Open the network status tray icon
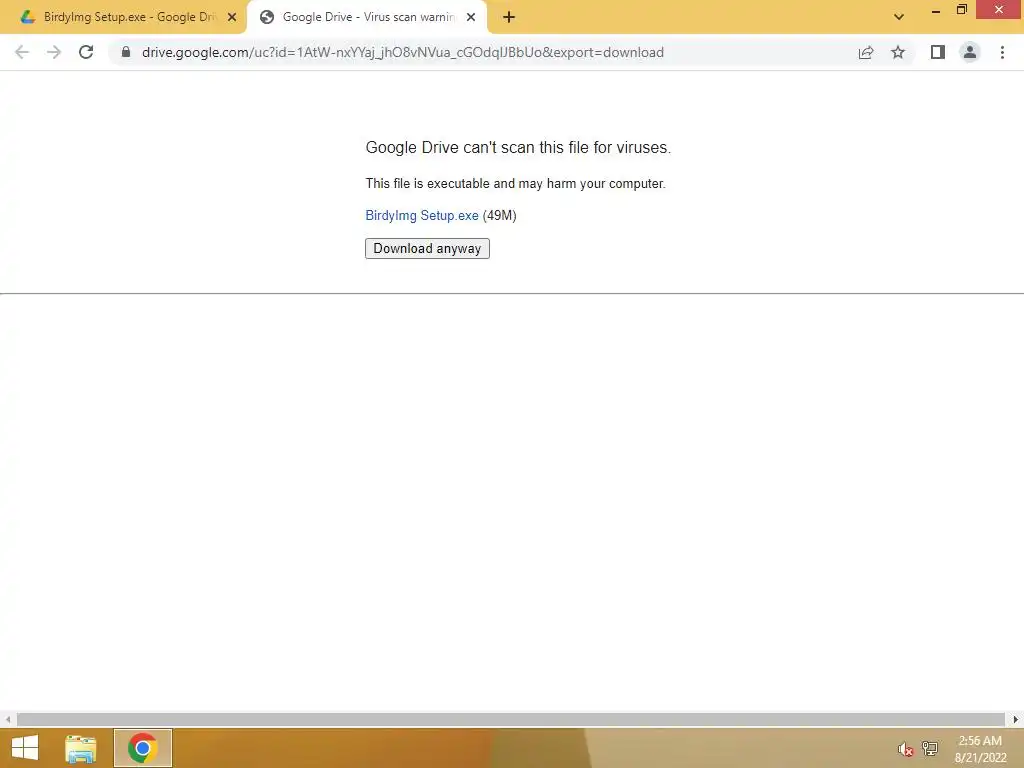 pos(929,748)
